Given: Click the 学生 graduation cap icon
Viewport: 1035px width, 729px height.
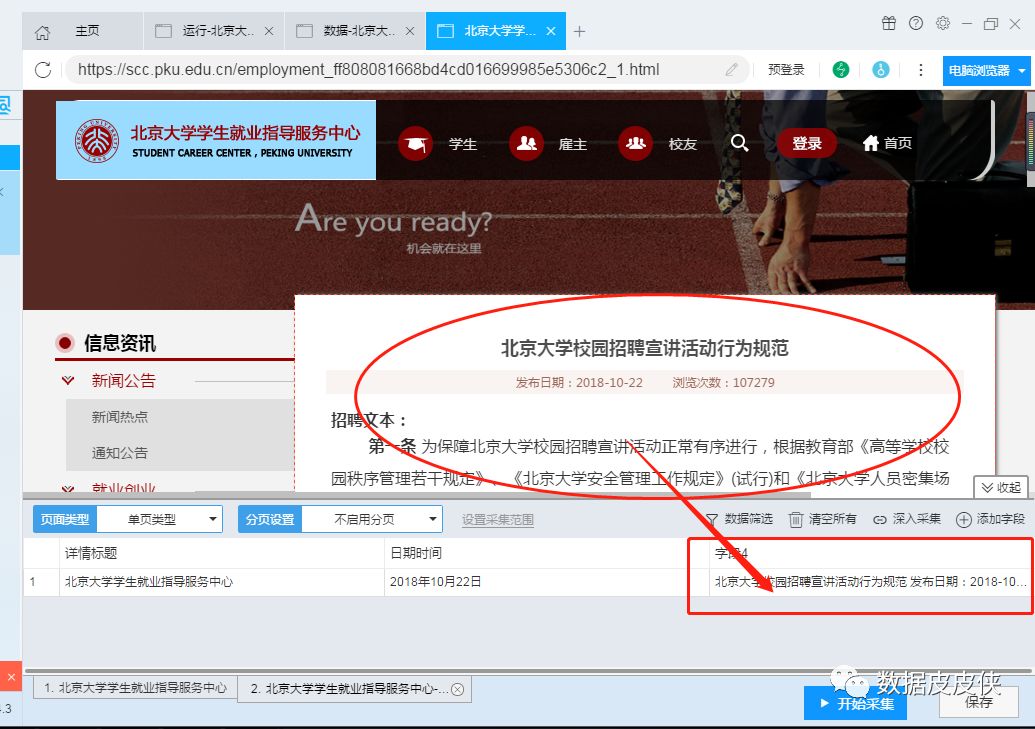Looking at the screenshot, I should (415, 143).
